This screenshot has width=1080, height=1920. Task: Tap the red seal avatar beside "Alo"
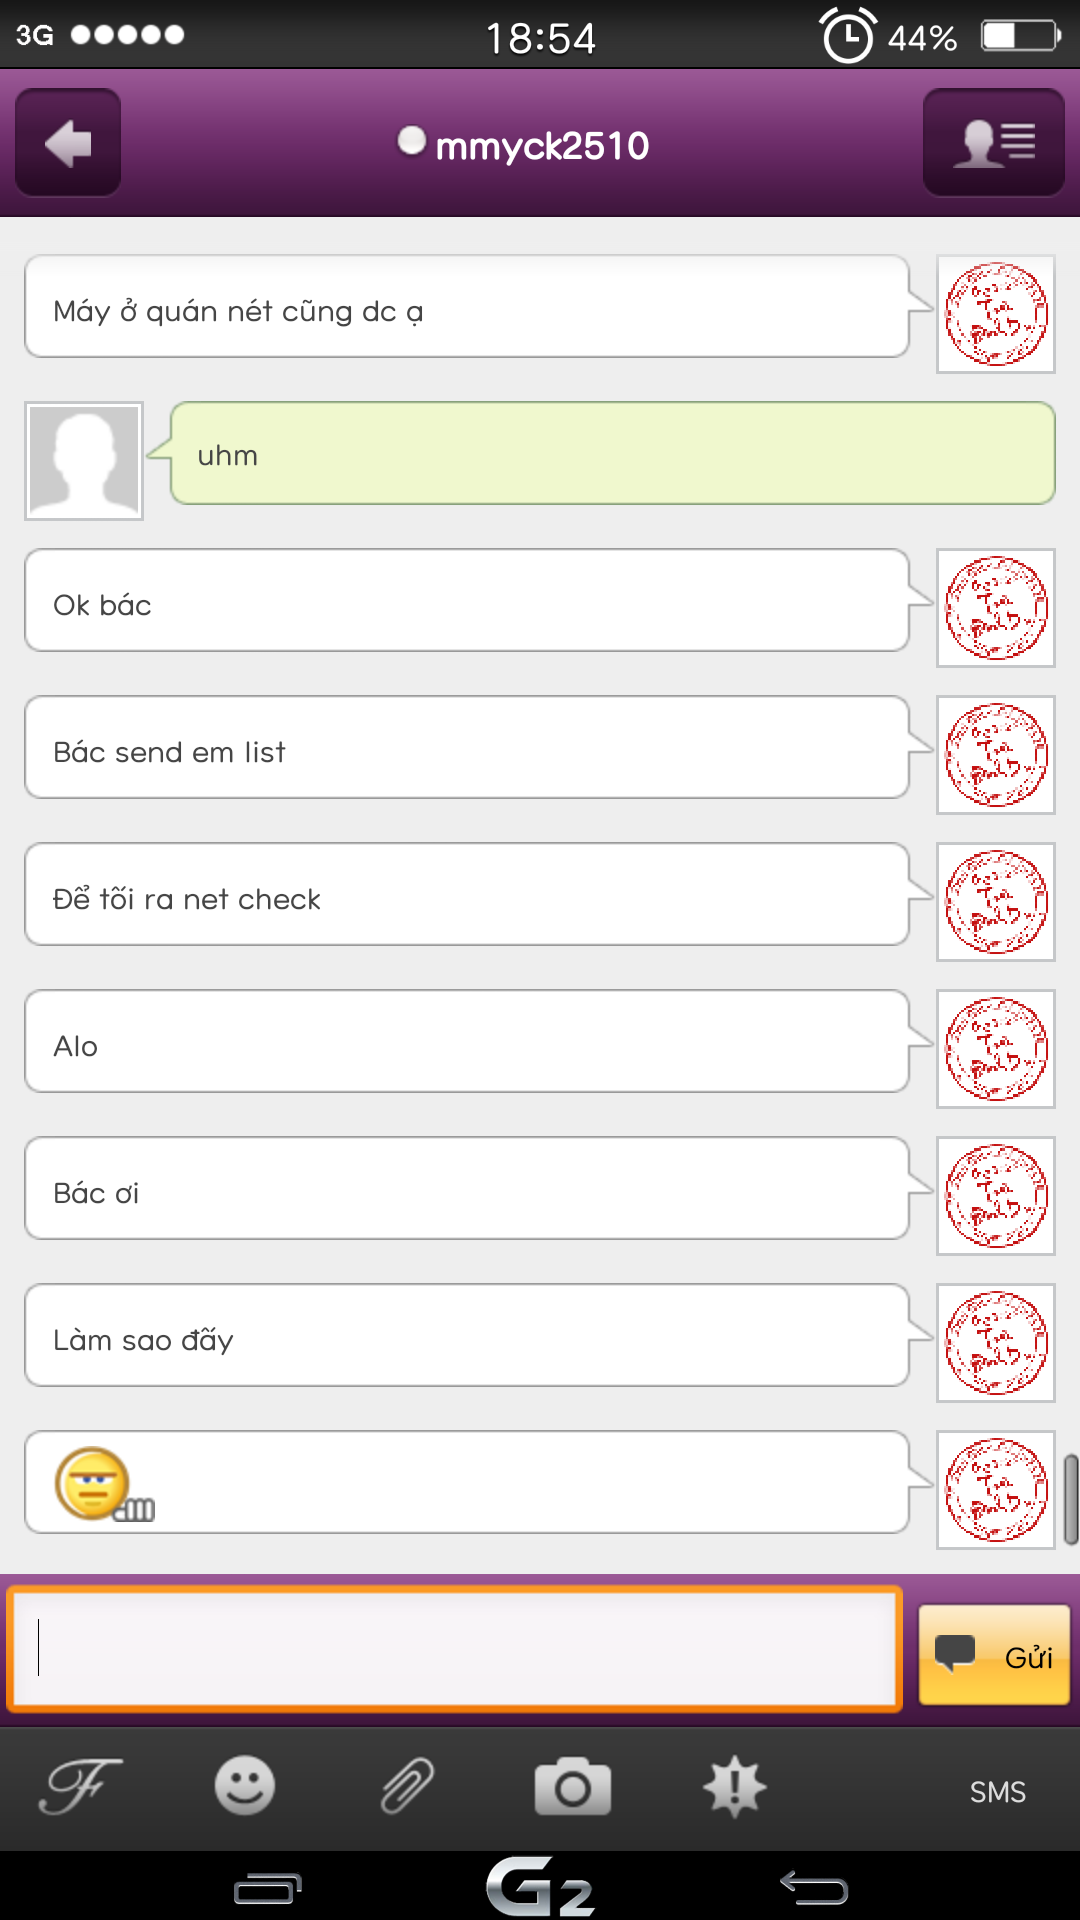(996, 1049)
